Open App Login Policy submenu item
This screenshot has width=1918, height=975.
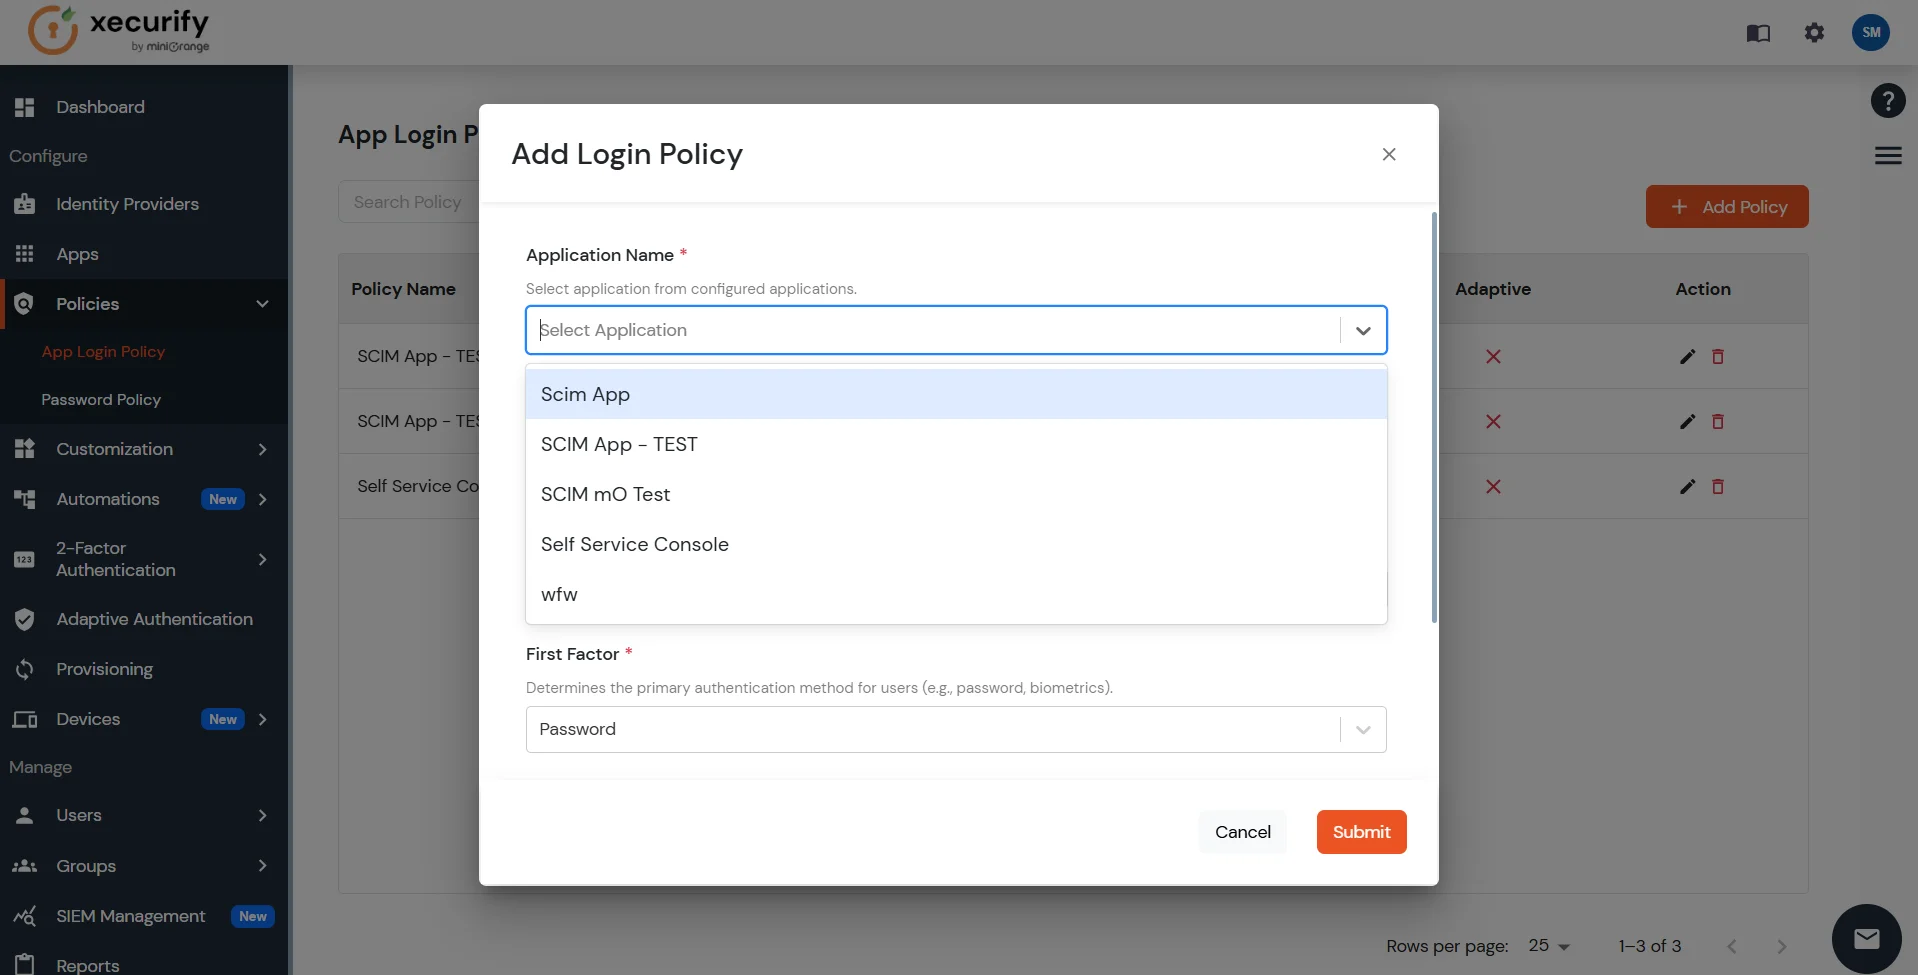click(x=103, y=352)
